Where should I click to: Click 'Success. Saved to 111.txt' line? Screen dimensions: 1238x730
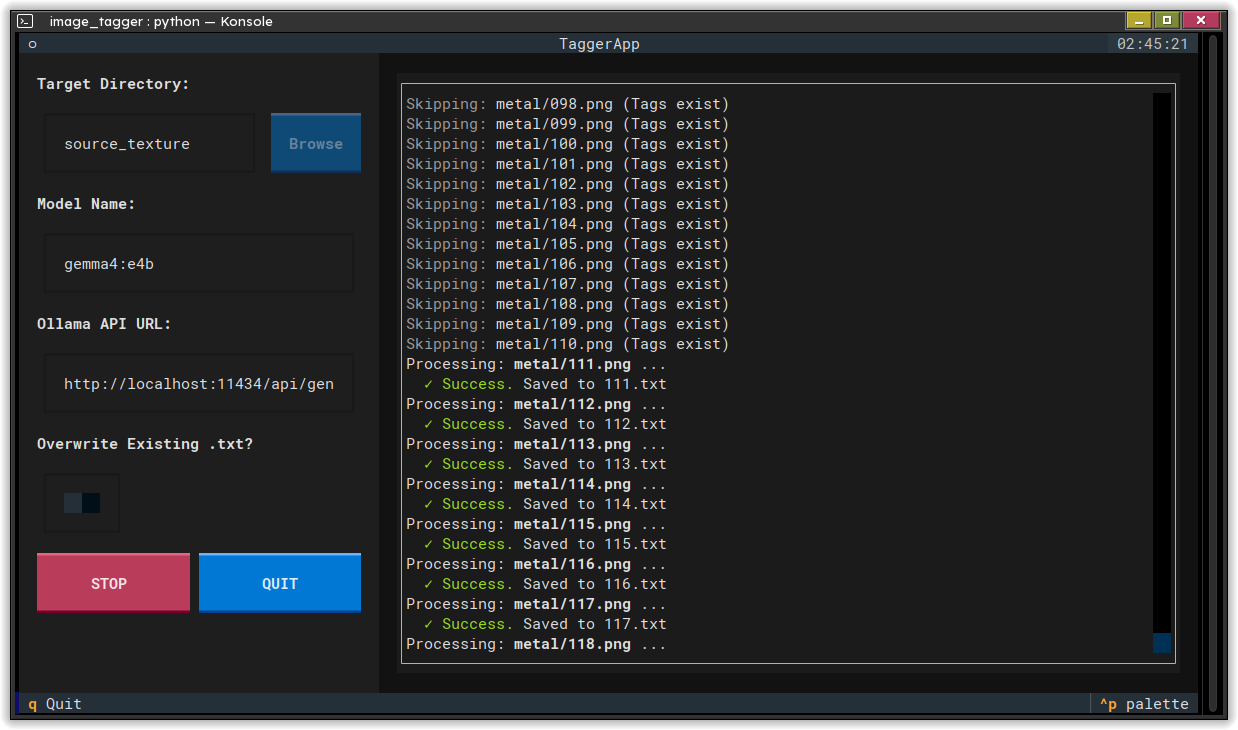(x=545, y=384)
